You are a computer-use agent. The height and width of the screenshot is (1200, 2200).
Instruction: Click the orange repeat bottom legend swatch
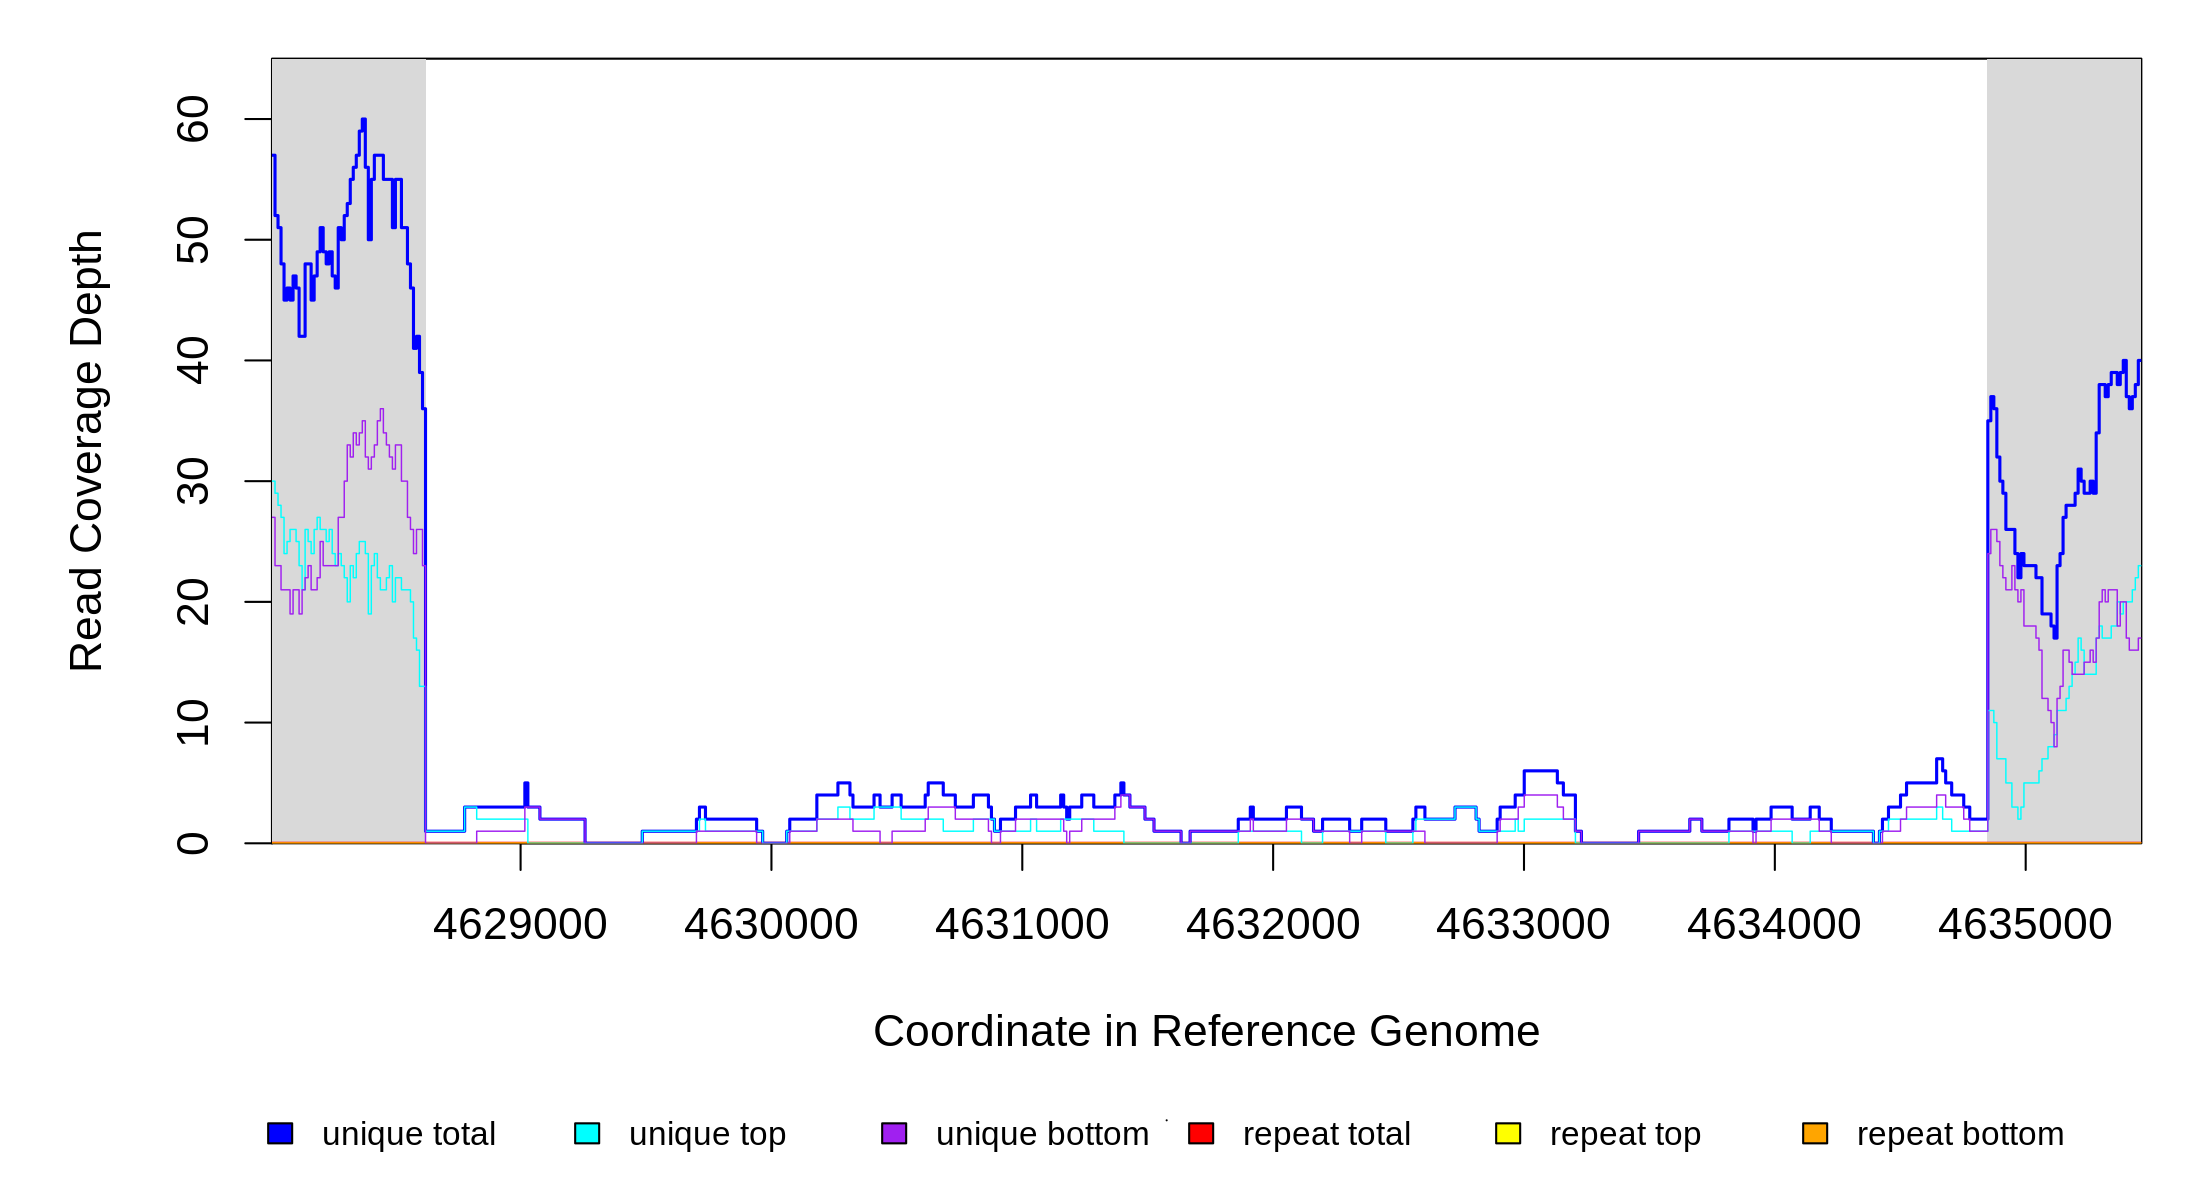pyautogui.click(x=1815, y=1133)
